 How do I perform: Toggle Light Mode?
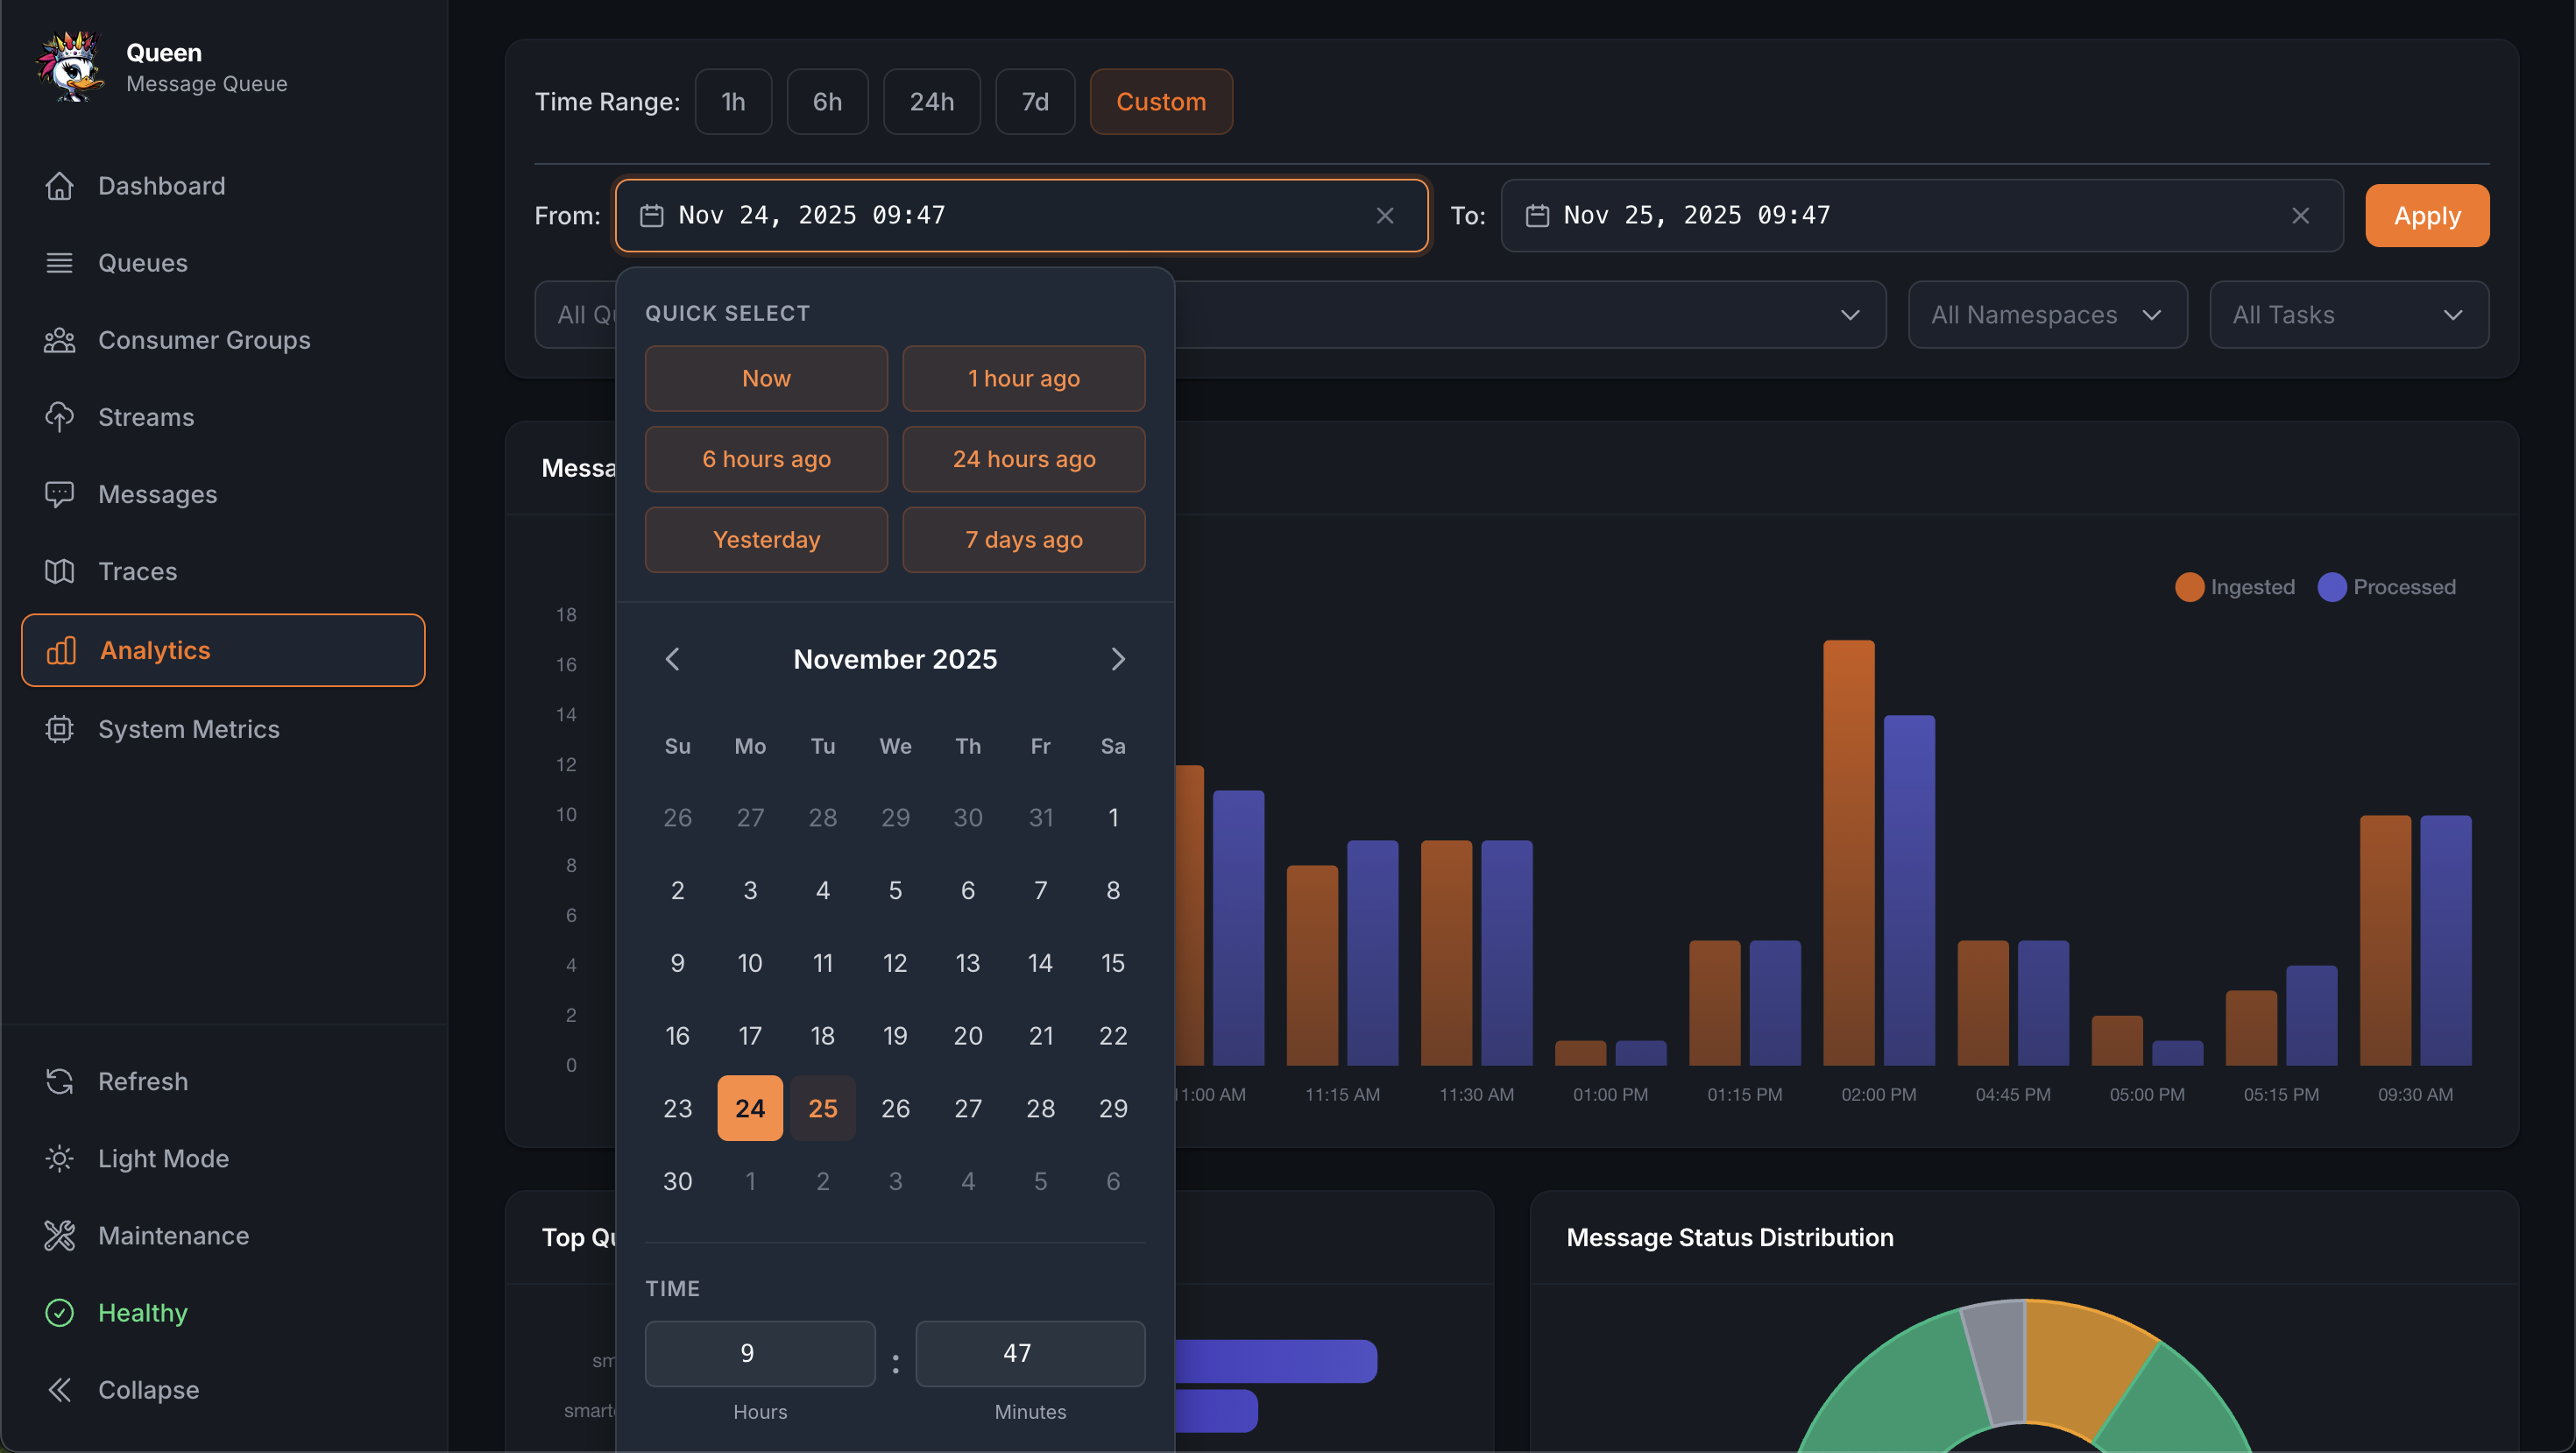60,1158
